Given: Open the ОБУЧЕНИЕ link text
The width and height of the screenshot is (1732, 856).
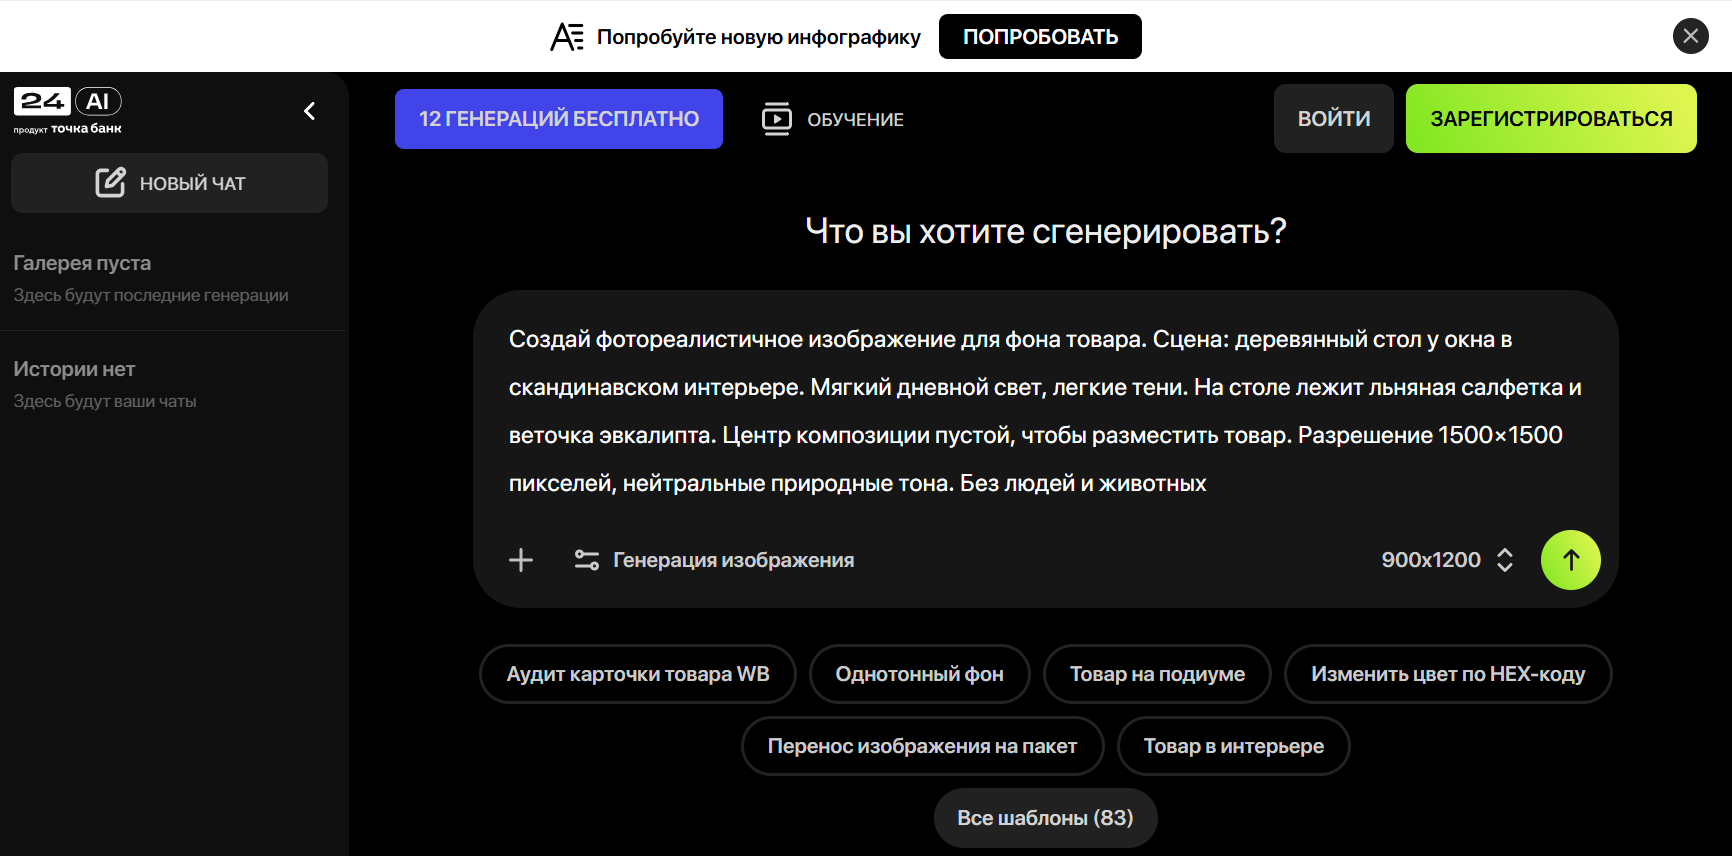Looking at the screenshot, I should point(855,120).
